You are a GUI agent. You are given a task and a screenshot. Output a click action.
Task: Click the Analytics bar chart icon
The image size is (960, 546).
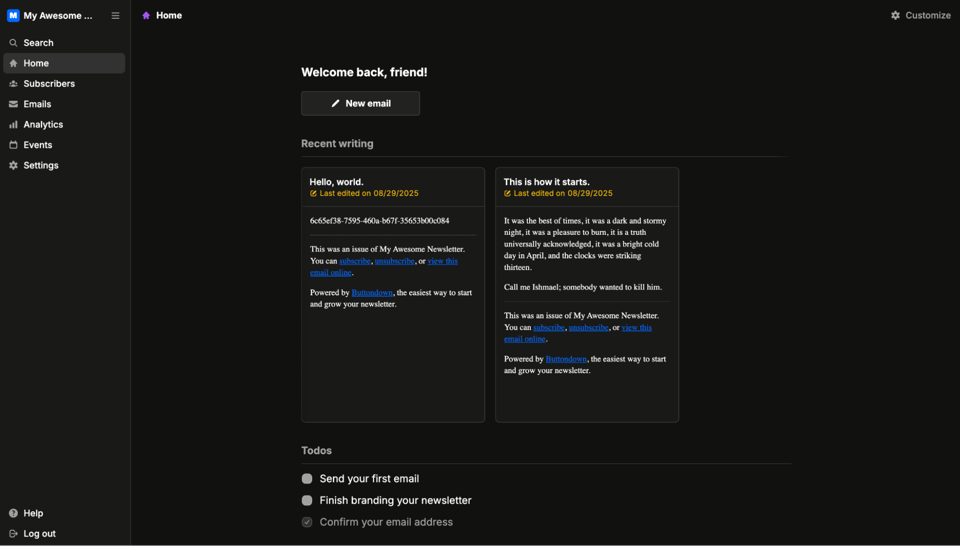point(13,125)
